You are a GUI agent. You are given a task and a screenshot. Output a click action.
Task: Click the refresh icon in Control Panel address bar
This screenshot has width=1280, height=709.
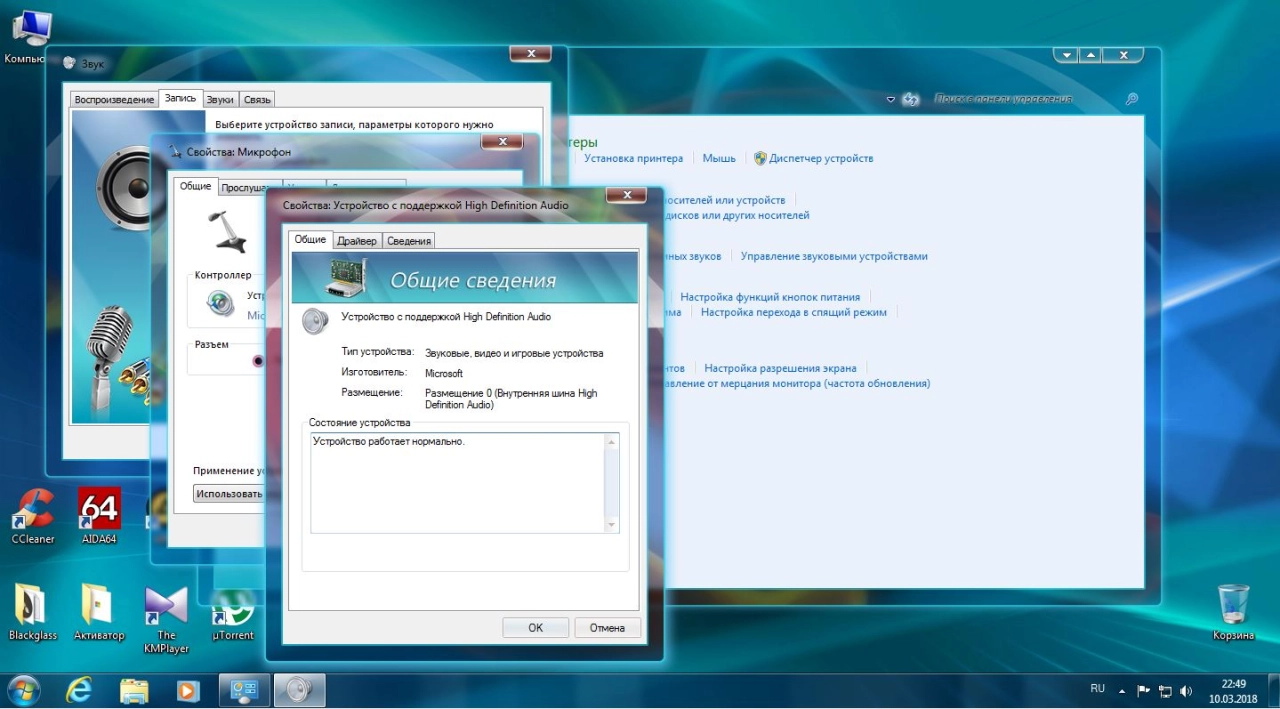point(910,99)
